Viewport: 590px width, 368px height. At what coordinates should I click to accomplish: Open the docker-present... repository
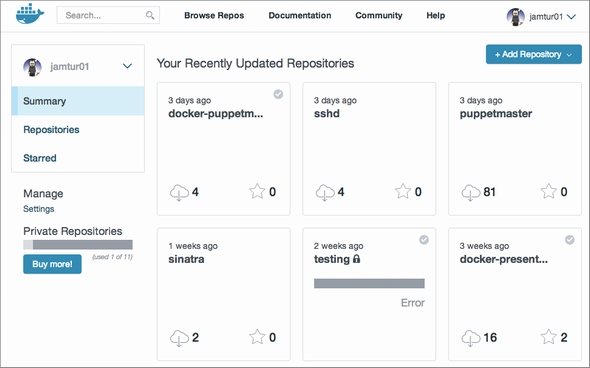coord(503,259)
